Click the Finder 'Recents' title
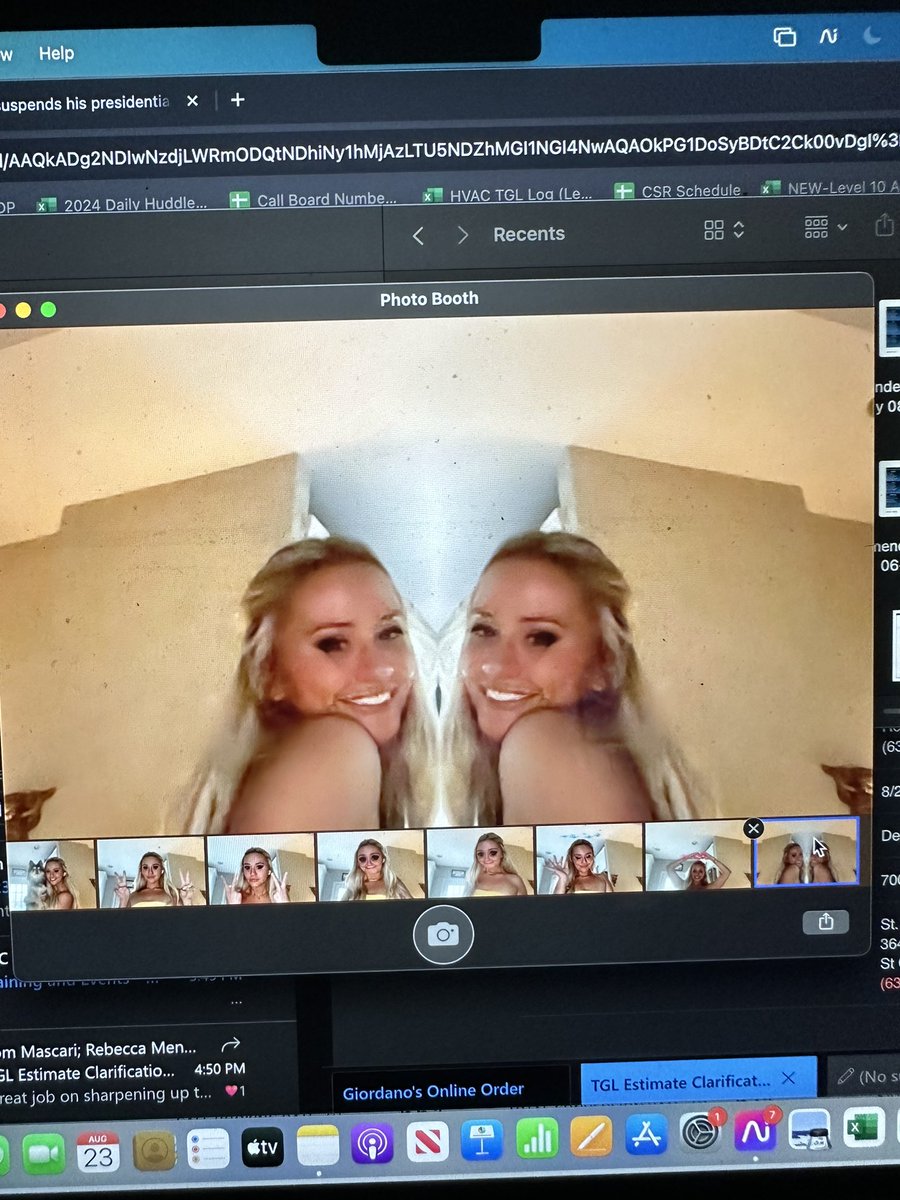 pyautogui.click(x=529, y=234)
